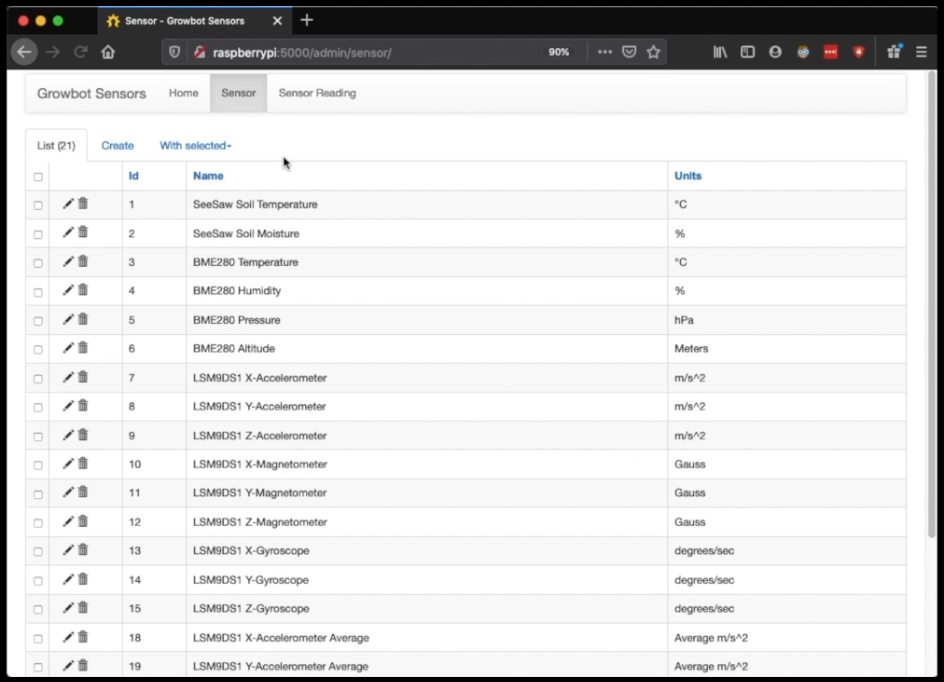944x682 pixels.
Task: Click the edit pencil for SeeSaw Soil Temperature
Action: tap(68, 204)
